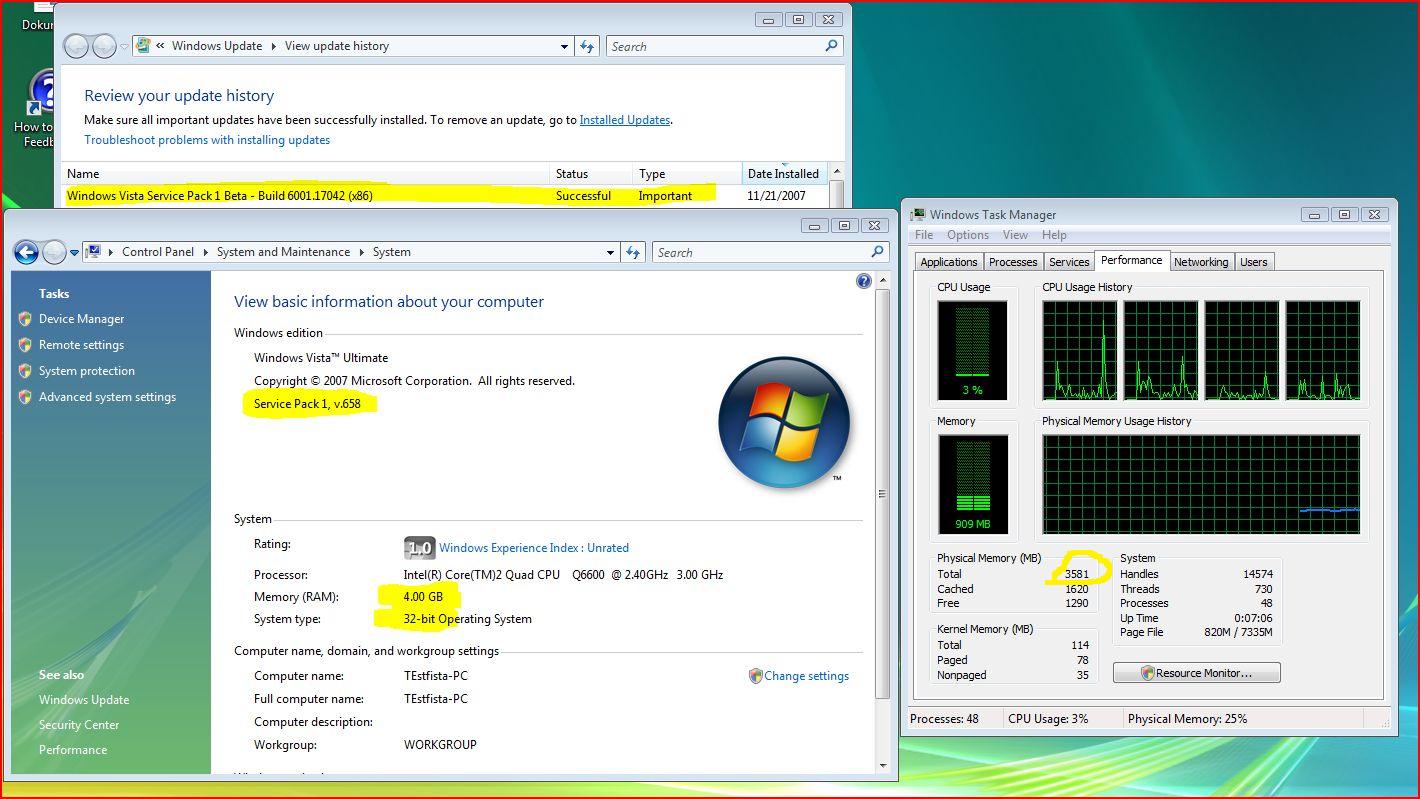1420x799 pixels.
Task: Open Device Manager from Tasks pane
Action: pyautogui.click(x=81, y=319)
